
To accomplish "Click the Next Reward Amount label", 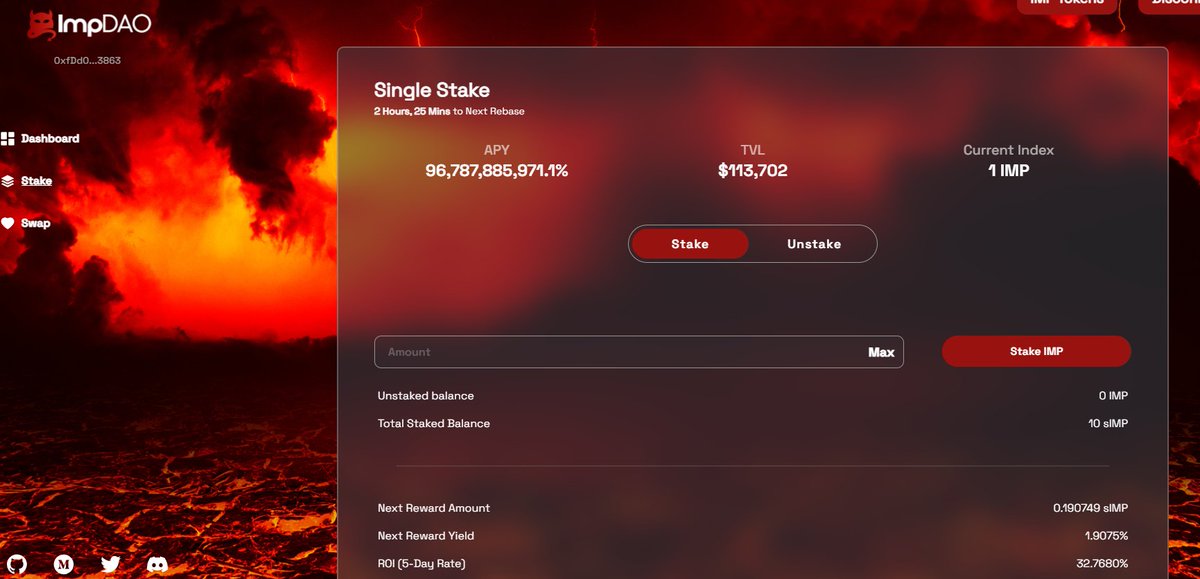I will click(434, 508).
